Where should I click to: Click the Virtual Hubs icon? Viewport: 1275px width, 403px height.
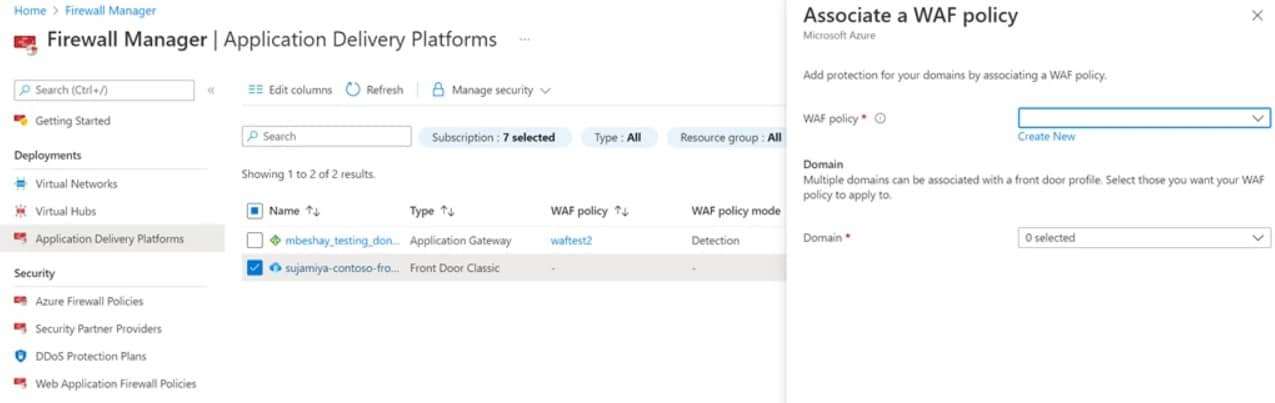(x=21, y=211)
